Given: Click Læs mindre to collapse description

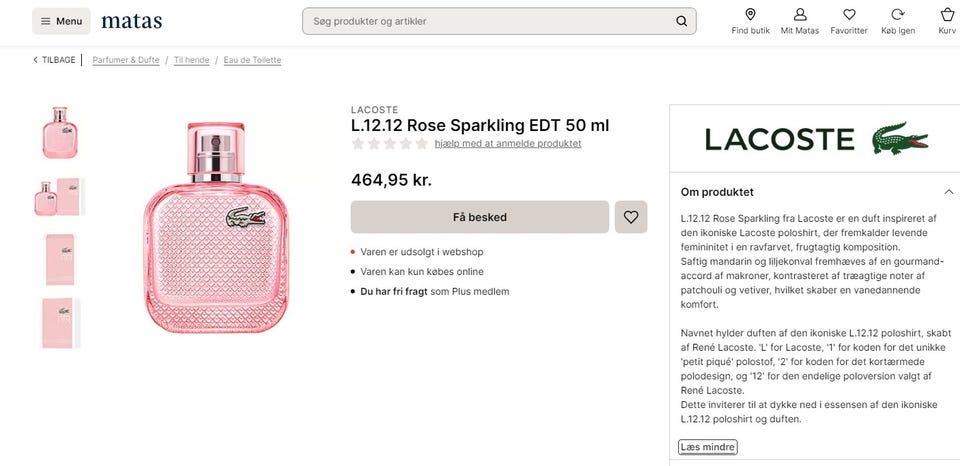Looking at the screenshot, I should pos(707,447).
